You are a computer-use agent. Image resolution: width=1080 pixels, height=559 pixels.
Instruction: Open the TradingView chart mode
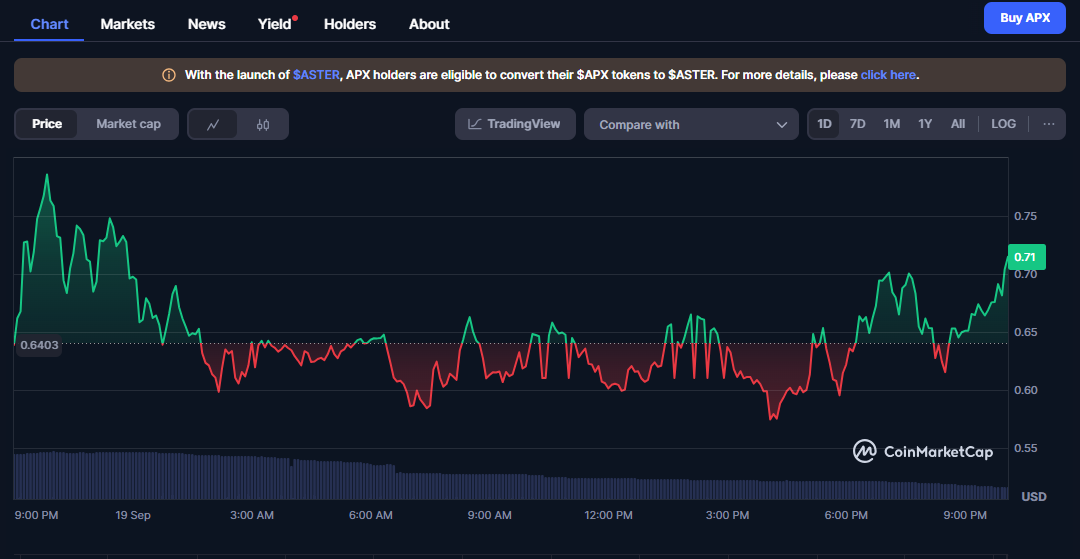515,124
